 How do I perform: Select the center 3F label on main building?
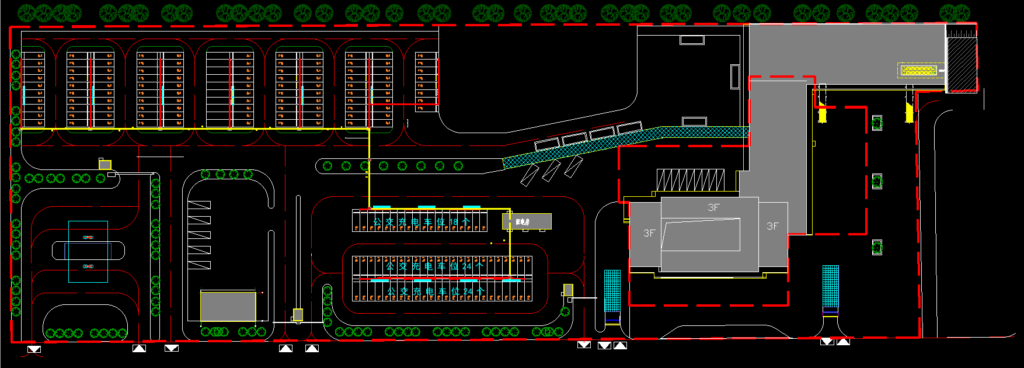pyautogui.click(x=714, y=207)
